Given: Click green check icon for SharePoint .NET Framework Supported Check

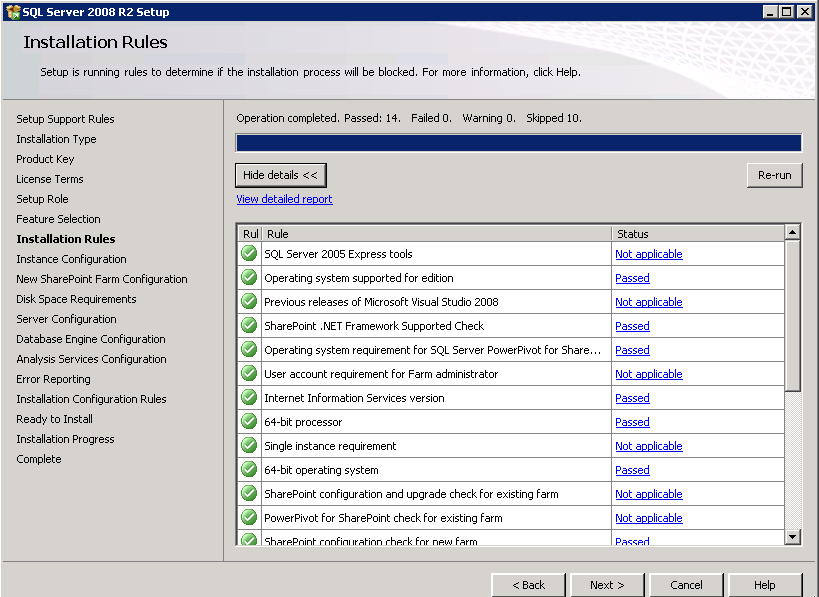Looking at the screenshot, I should click(249, 325).
